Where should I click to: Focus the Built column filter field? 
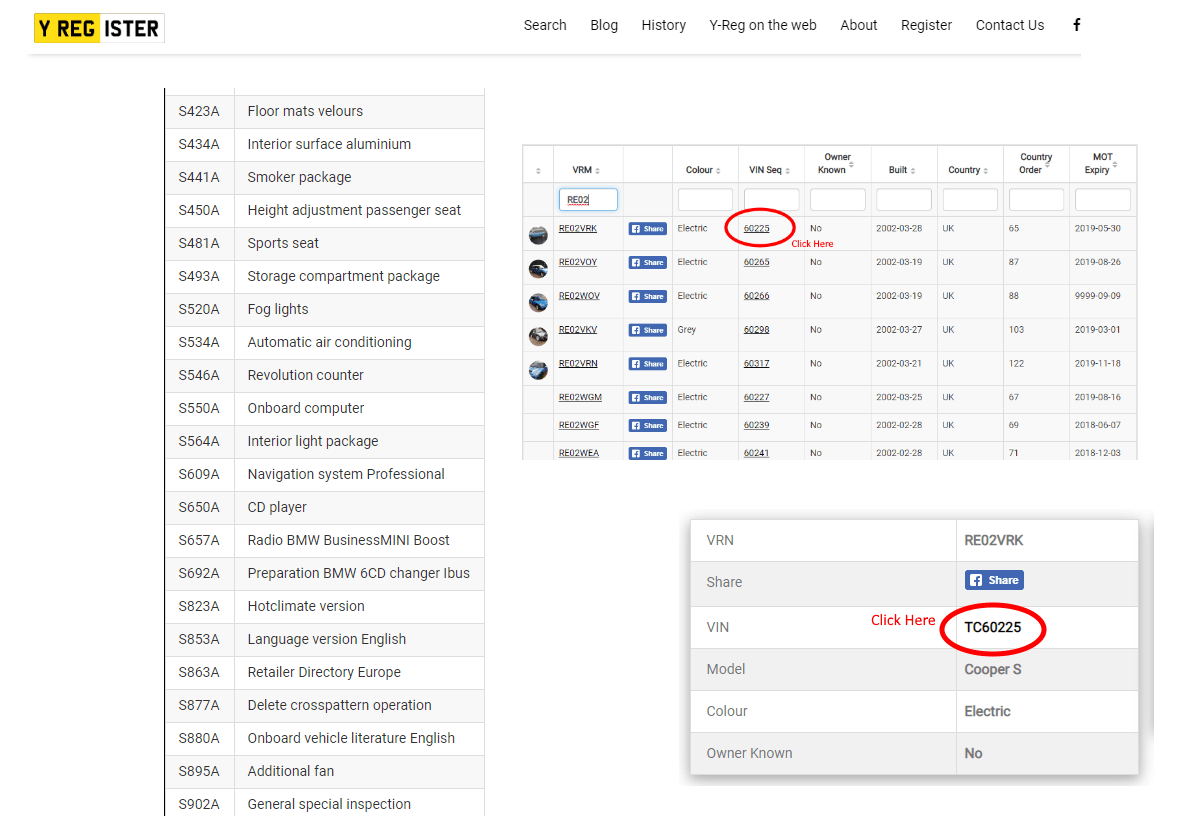pyautogui.click(x=904, y=200)
